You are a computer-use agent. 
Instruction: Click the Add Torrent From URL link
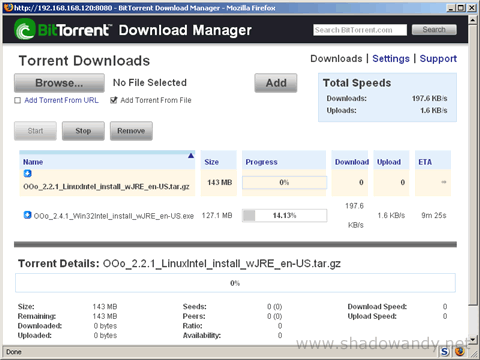[x=61, y=100]
